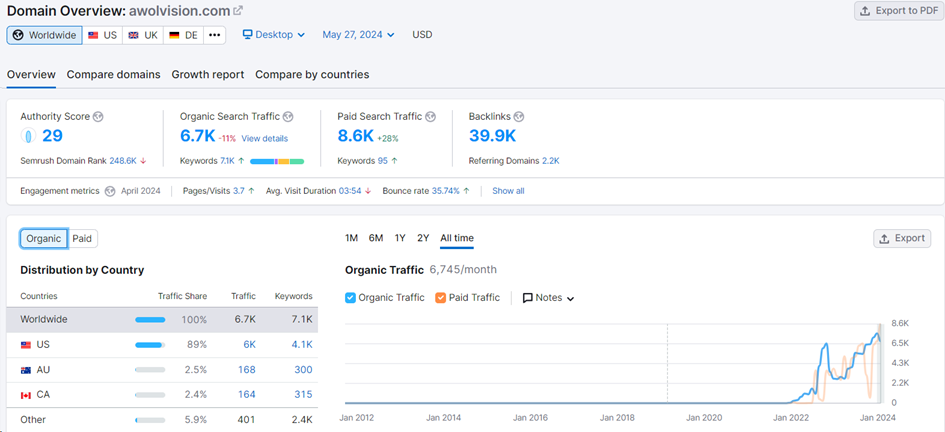Switch to Compare domains tab
The width and height of the screenshot is (945, 432).
pyautogui.click(x=113, y=75)
